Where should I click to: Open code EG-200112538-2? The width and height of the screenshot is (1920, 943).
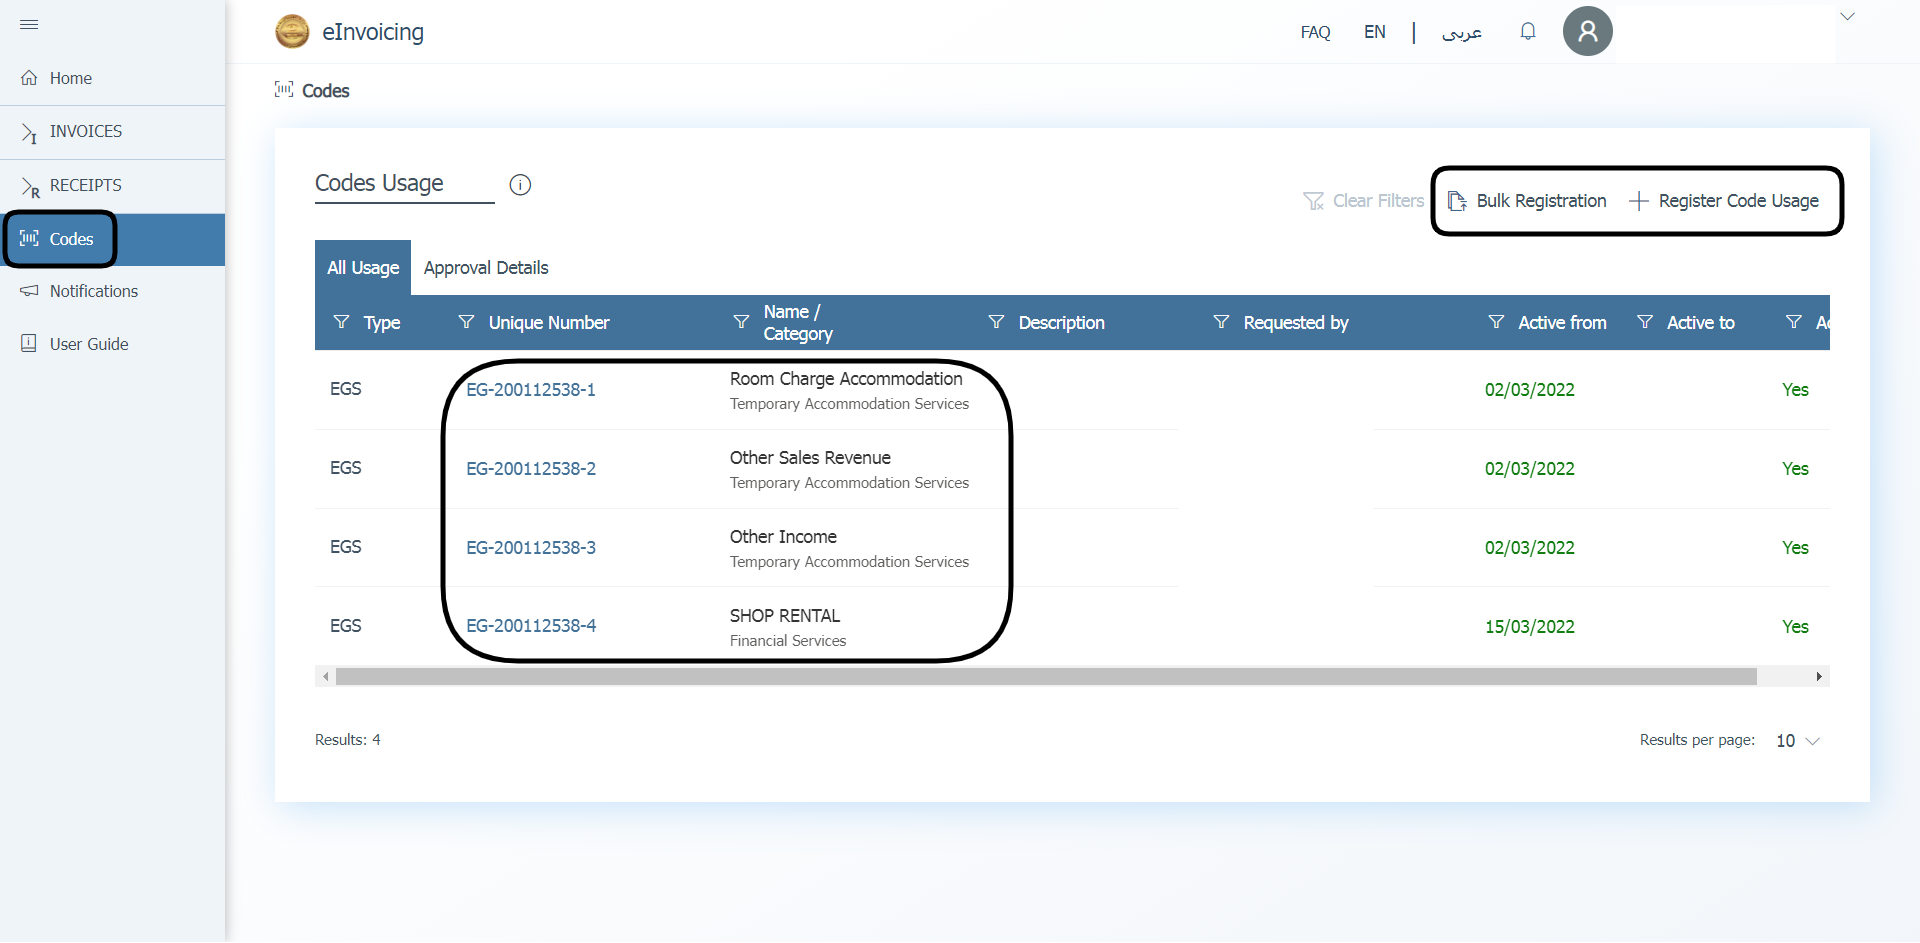[x=531, y=469]
